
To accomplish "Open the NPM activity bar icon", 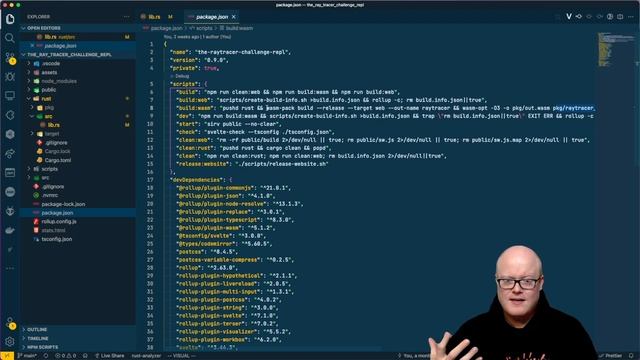I will (x=10, y=173).
